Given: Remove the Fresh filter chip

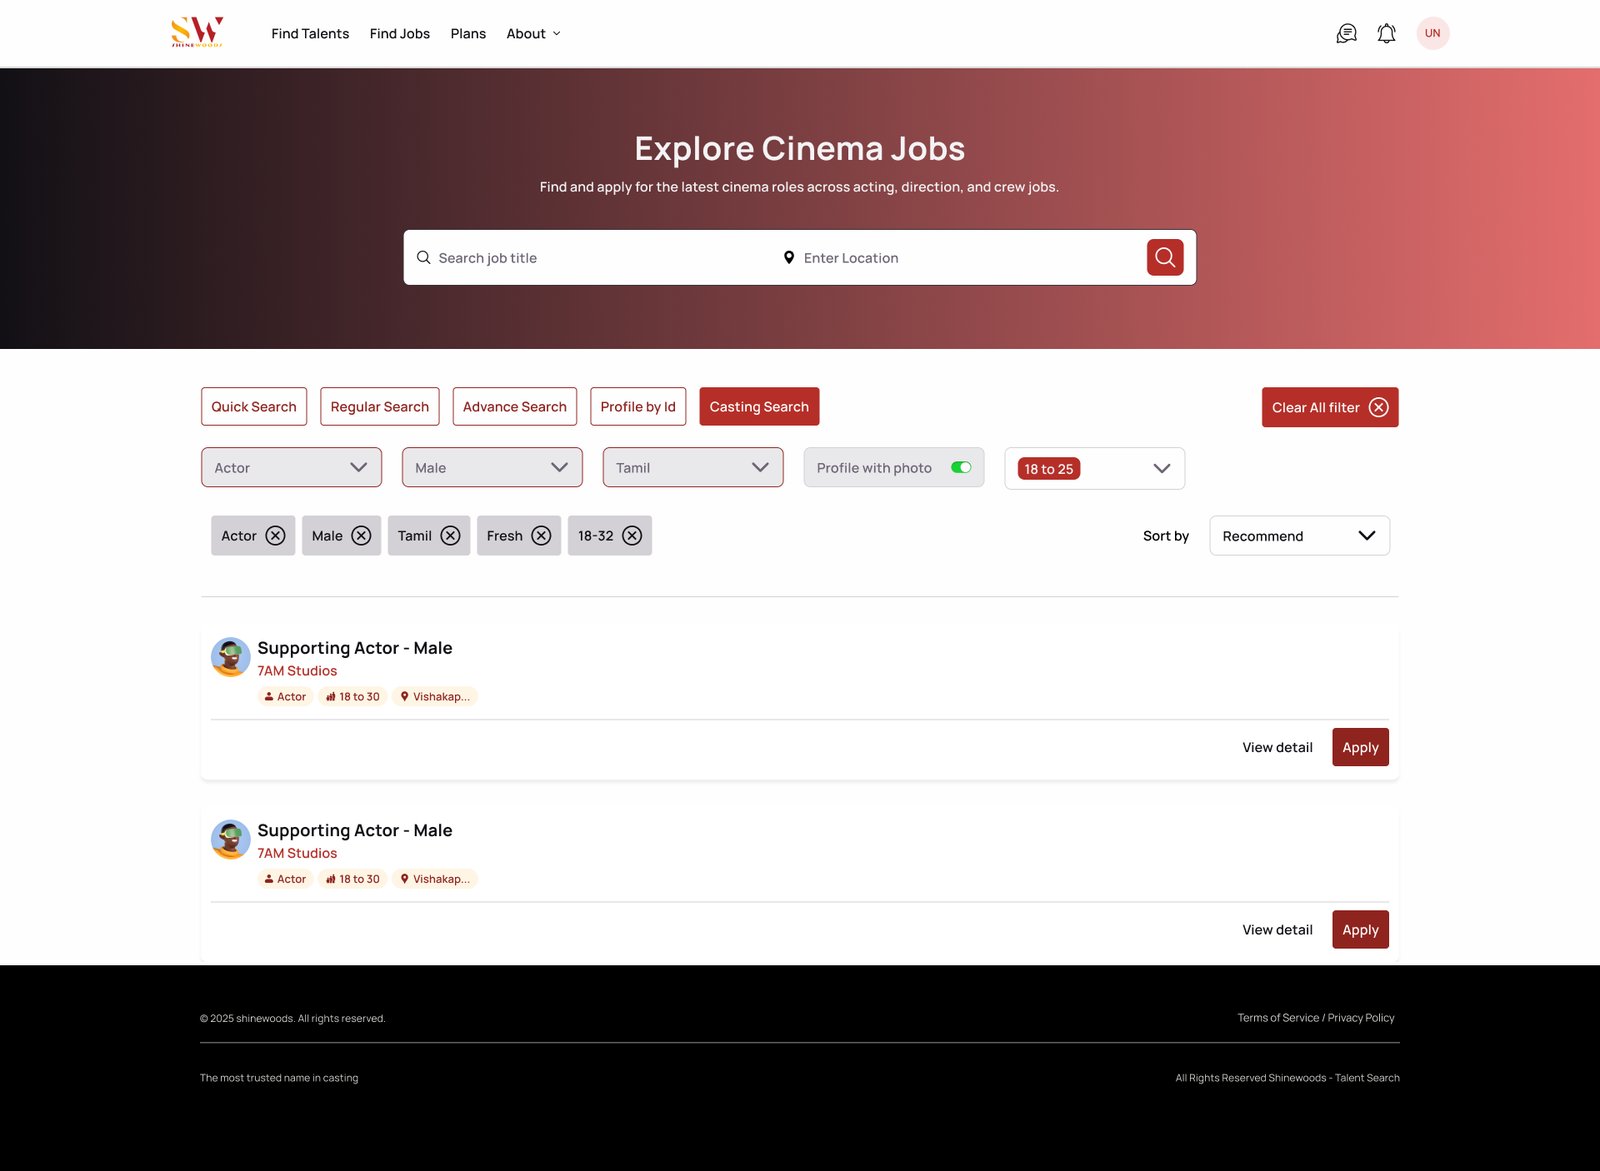Looking at the screenshot, I should coord(541,536).
